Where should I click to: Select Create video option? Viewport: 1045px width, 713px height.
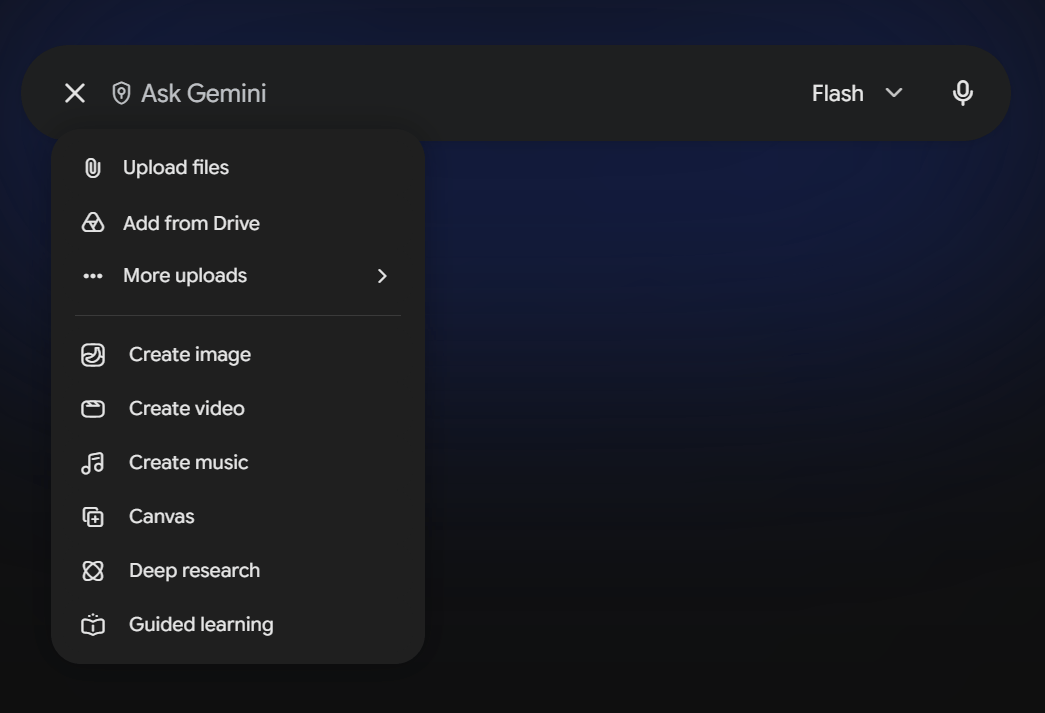[238, 408]
